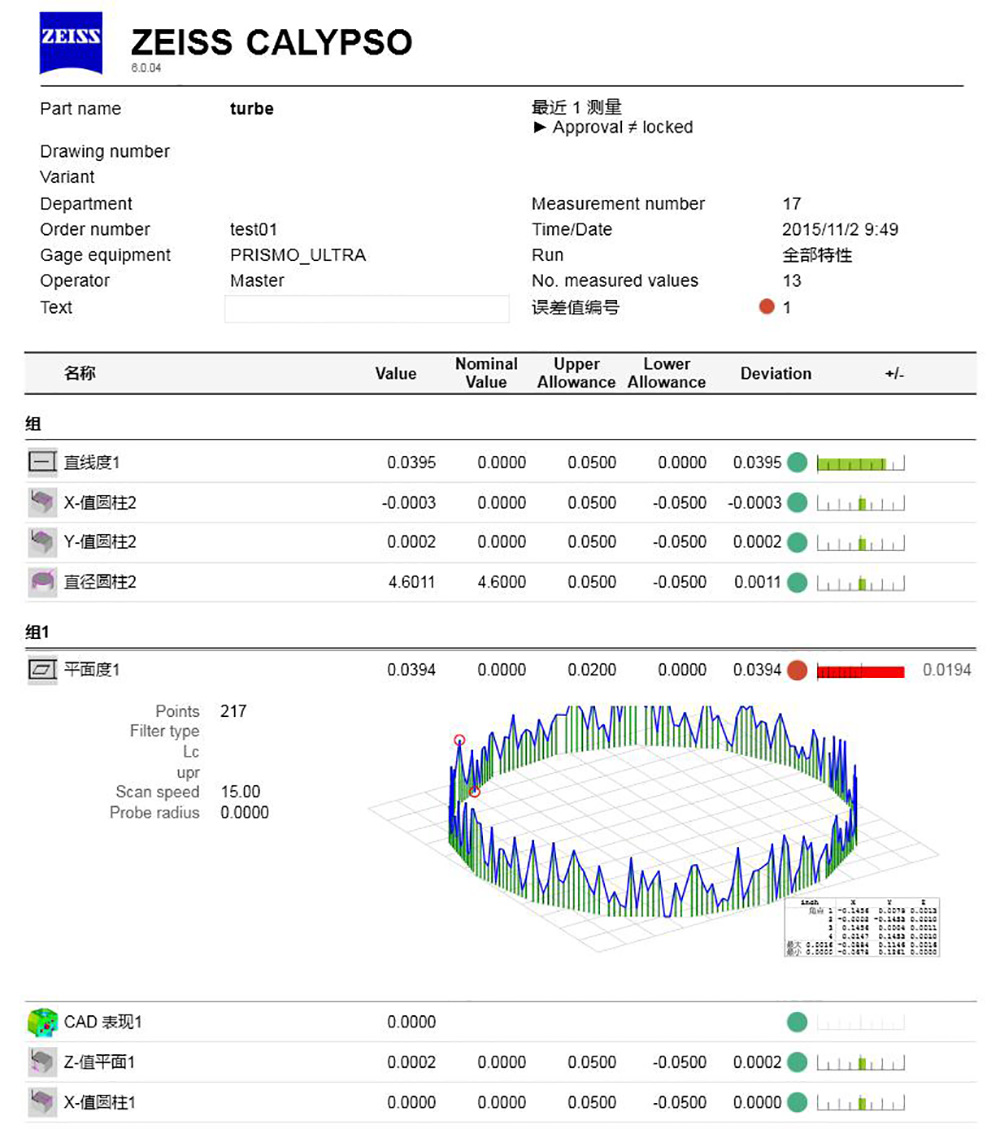Click the Points value 217
The width and height of the screenshot is (1000, 1129).
pos(233,711)
